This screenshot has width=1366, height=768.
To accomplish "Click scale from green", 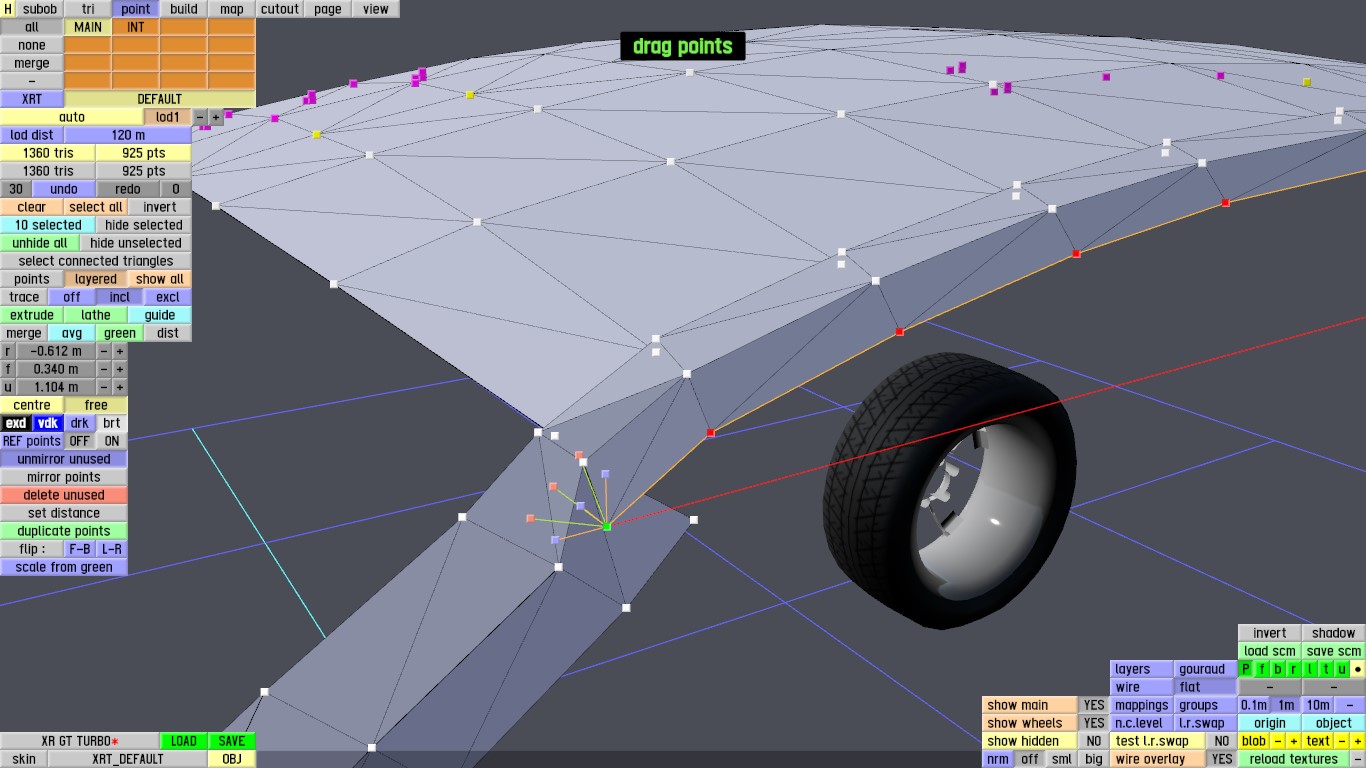I will pyautogui.click(x=64, y=567).
